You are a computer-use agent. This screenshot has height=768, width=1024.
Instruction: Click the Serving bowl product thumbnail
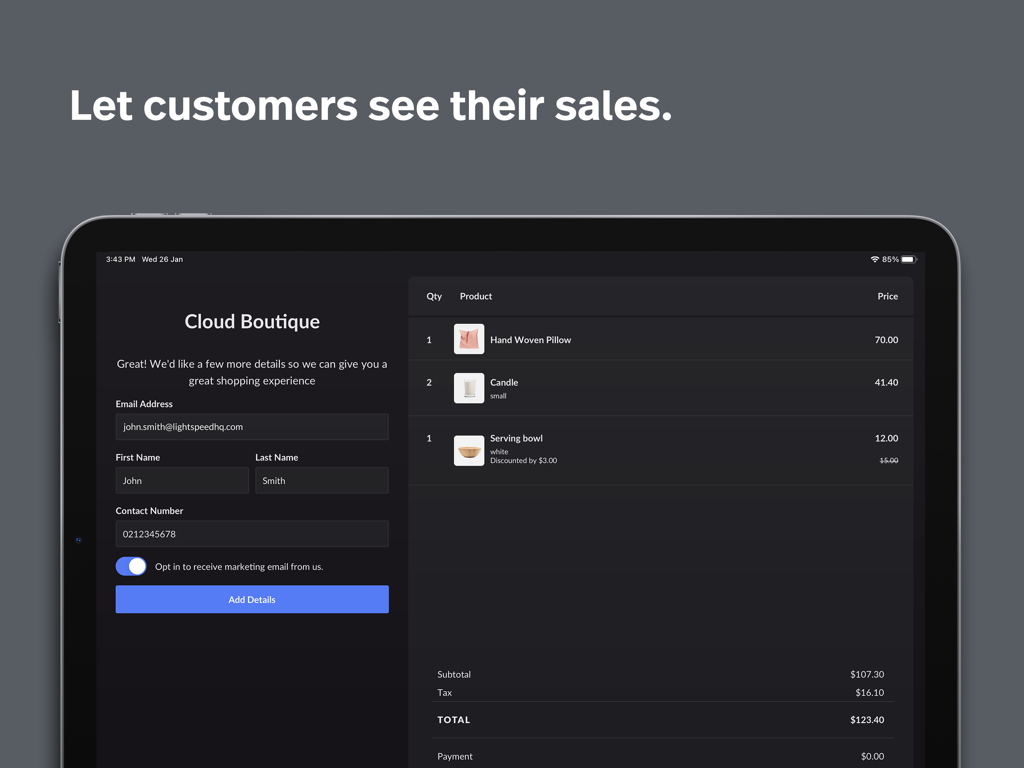(469, 450)
